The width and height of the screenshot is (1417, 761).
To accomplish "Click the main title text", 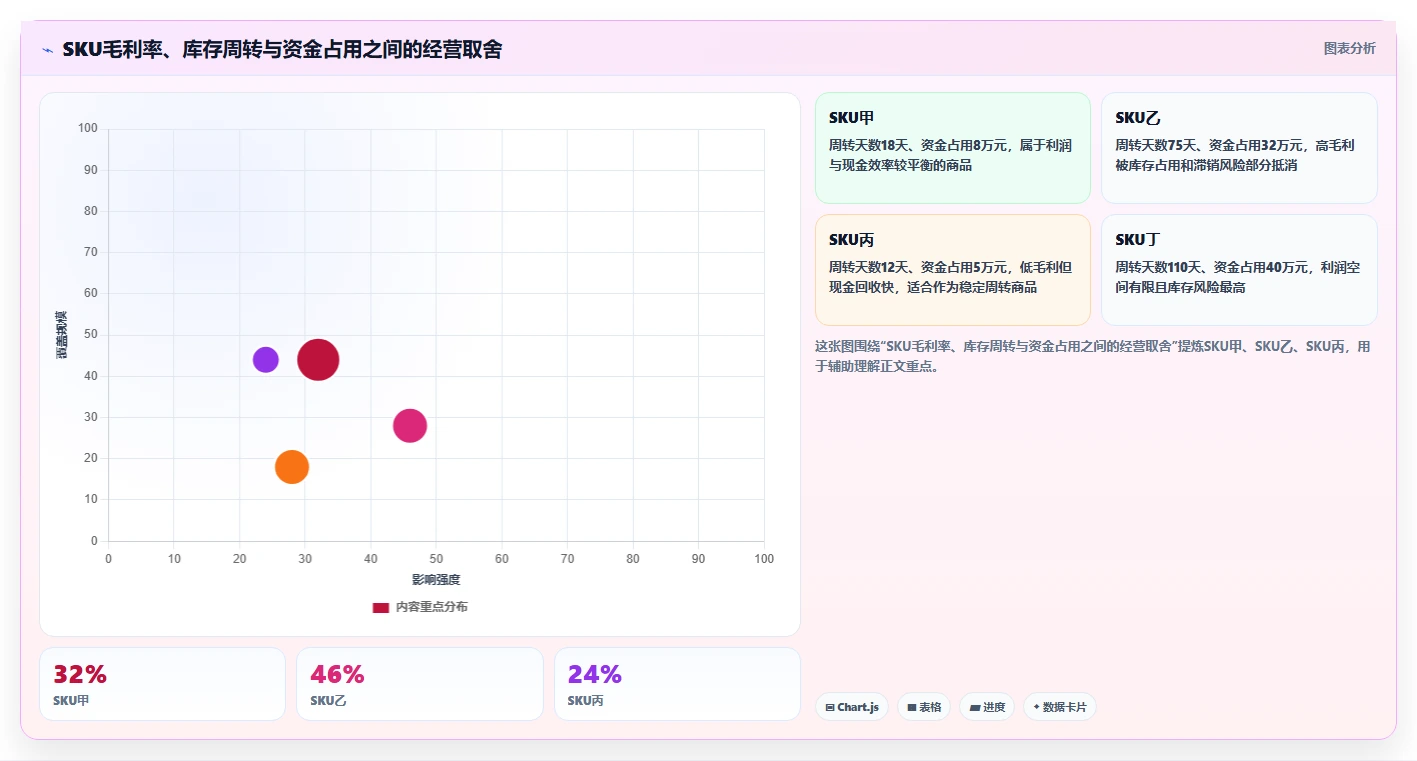I will [282, 49].
